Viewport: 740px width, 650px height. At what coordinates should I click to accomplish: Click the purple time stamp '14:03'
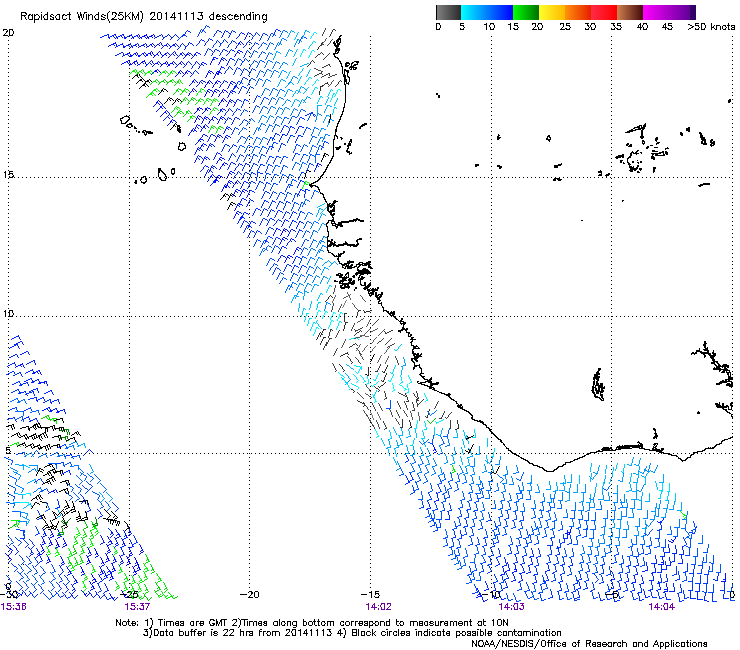(512, 606)
